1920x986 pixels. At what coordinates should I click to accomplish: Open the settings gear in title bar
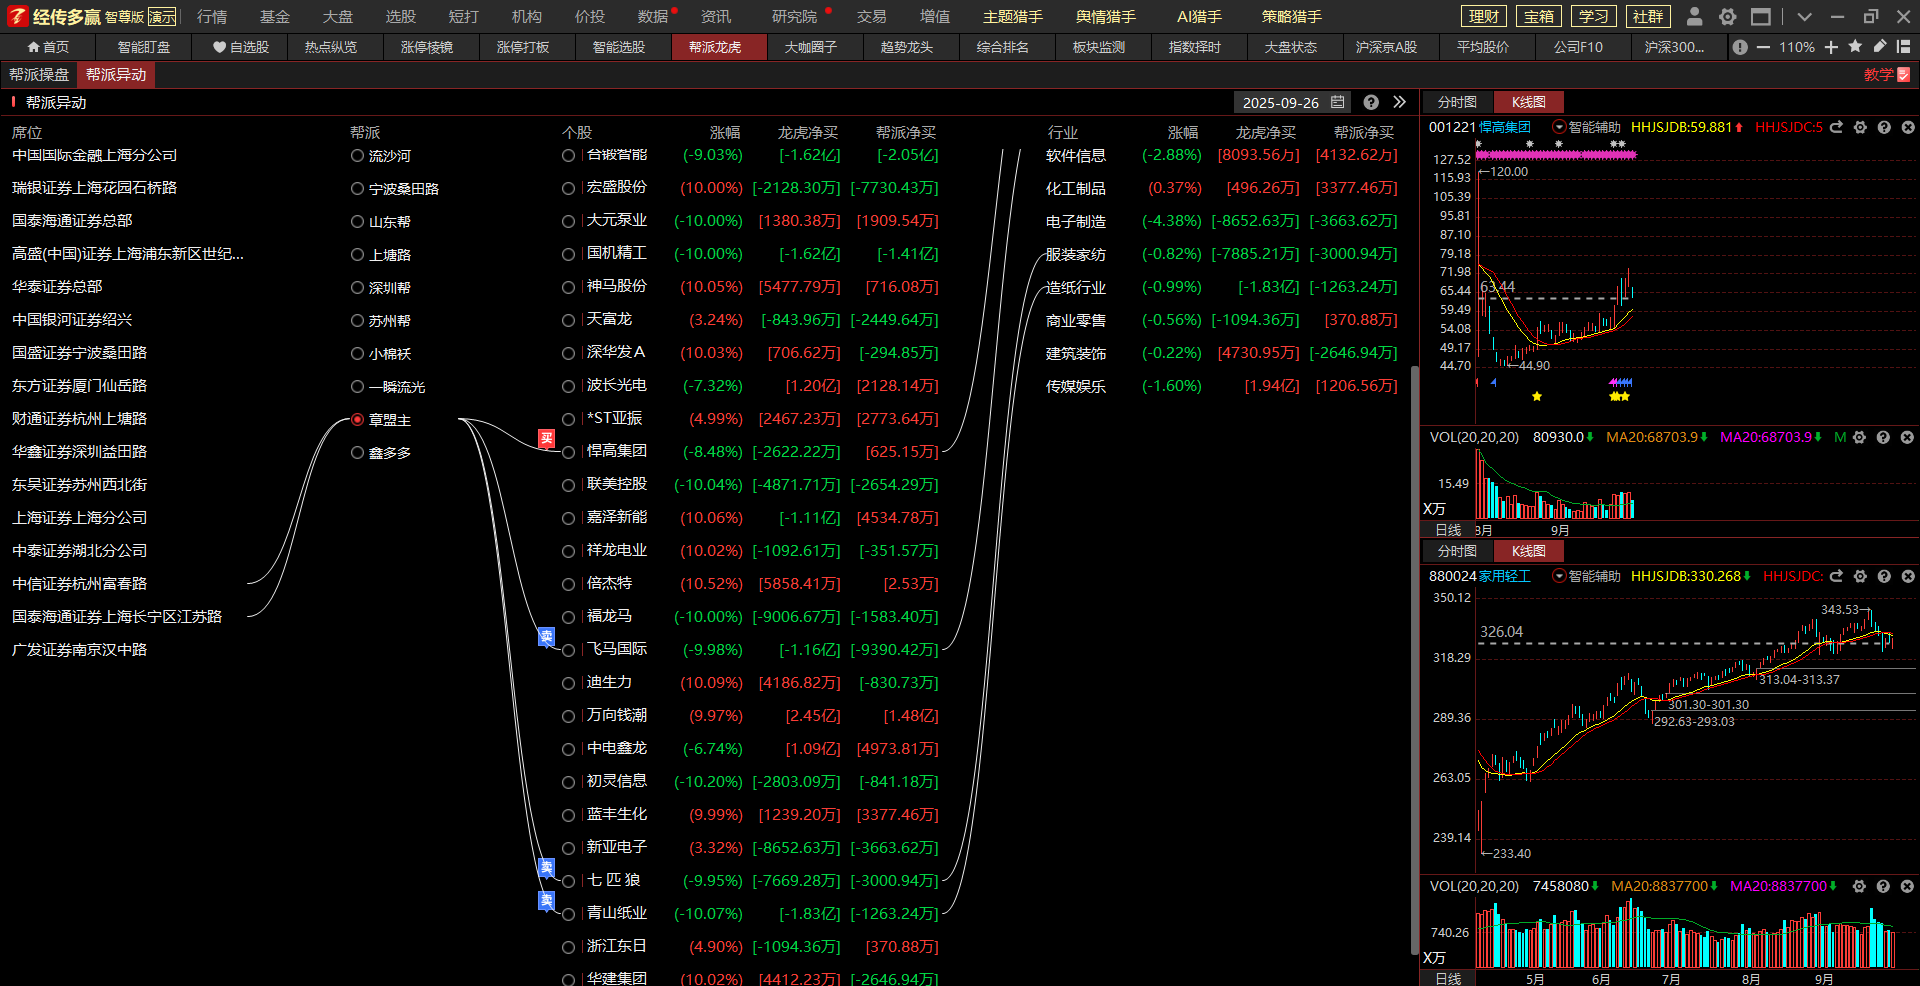[x=1728, y=16]
